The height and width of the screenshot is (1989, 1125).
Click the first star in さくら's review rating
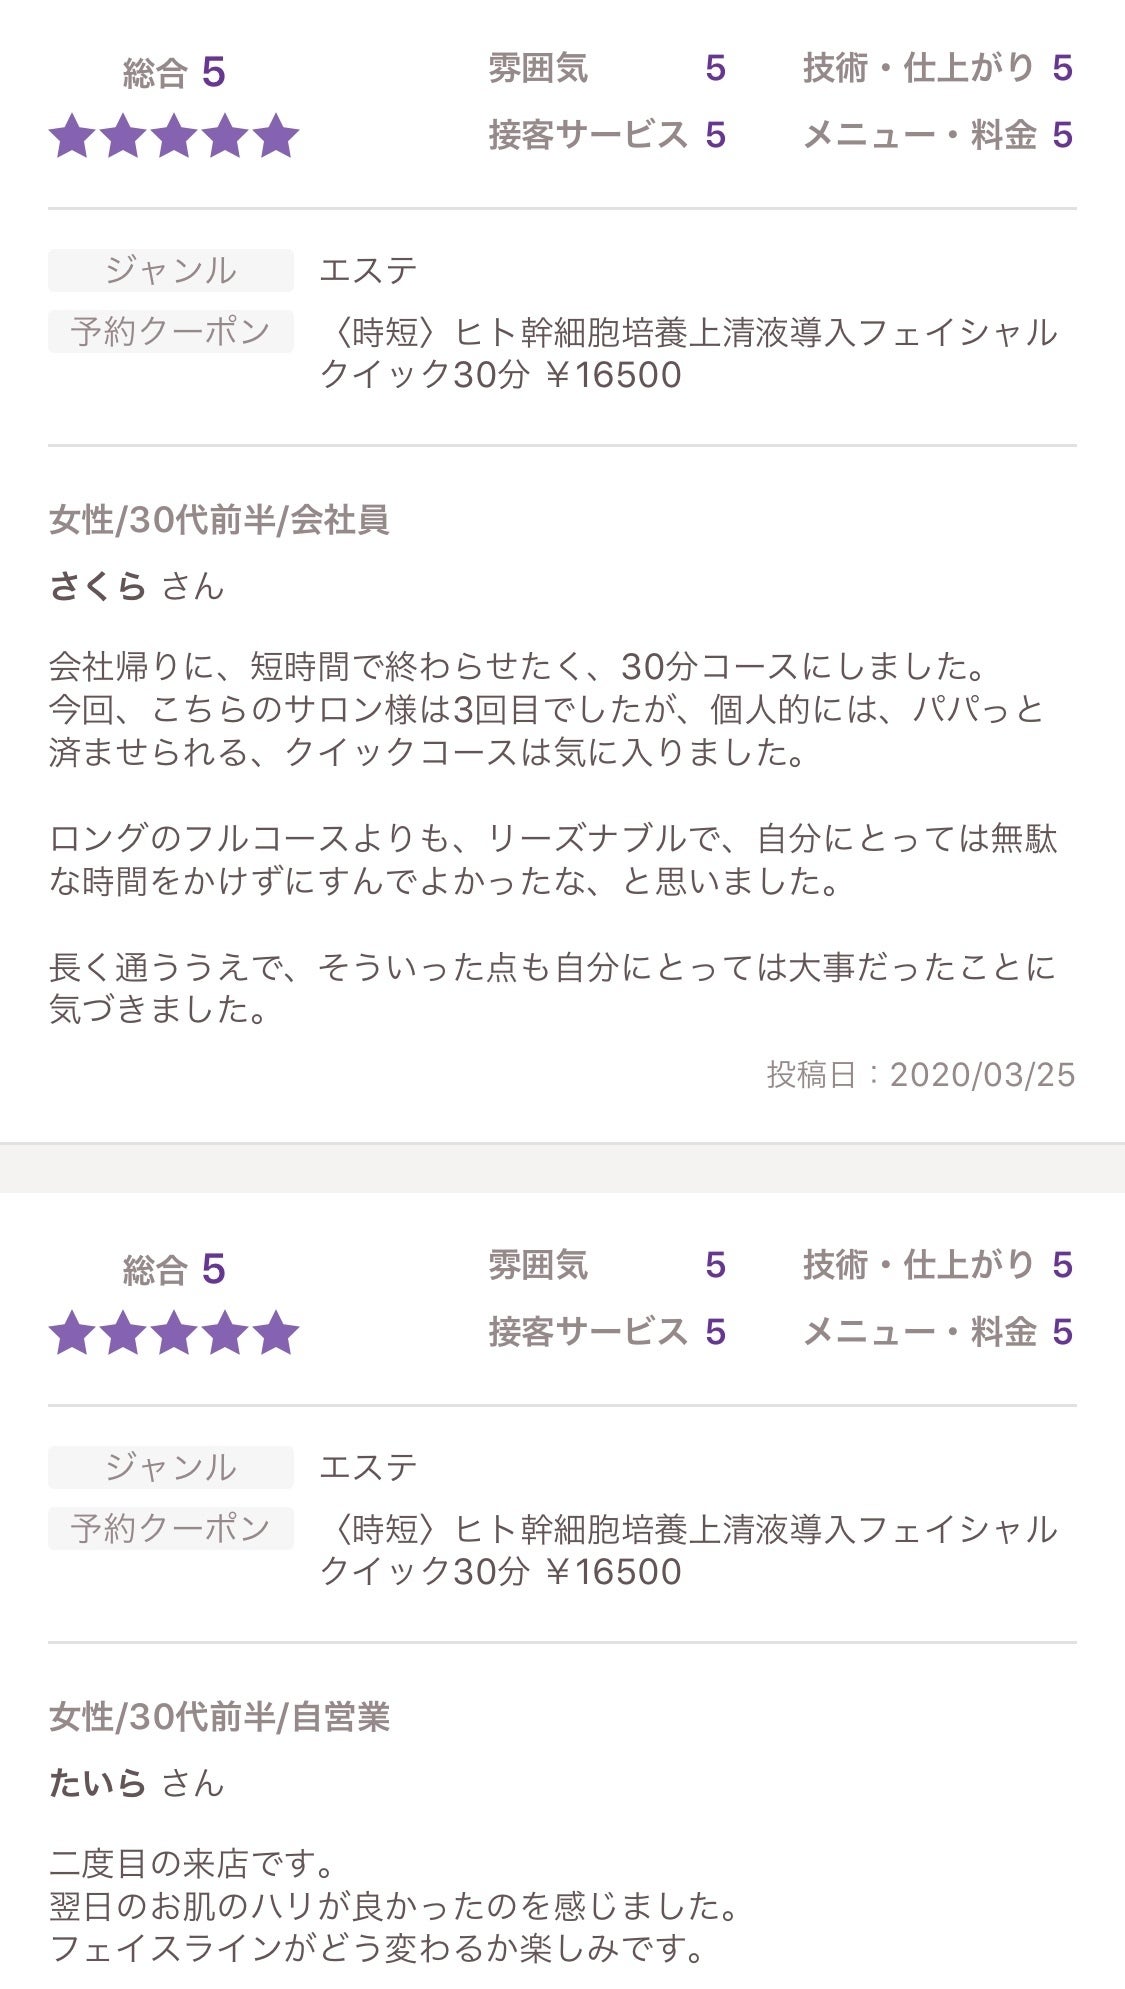point(73,136)
